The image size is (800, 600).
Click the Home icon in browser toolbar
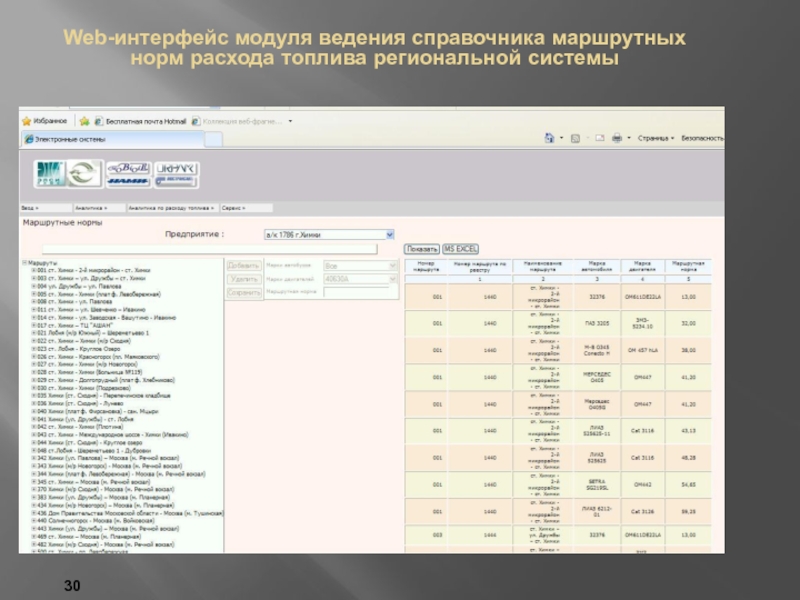tap(550, 139)
